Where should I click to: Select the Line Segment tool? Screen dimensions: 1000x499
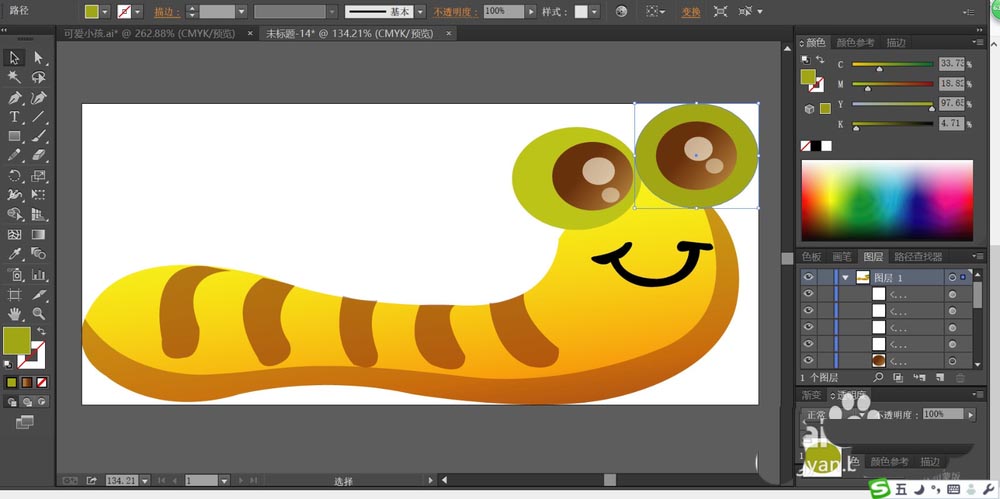pos(38,117)
